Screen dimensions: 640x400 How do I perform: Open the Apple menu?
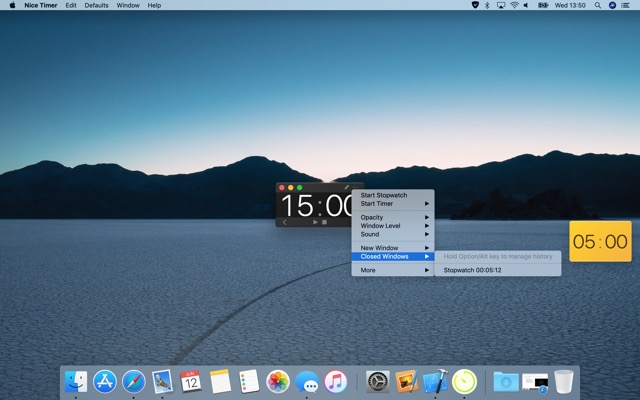[12, 5]
